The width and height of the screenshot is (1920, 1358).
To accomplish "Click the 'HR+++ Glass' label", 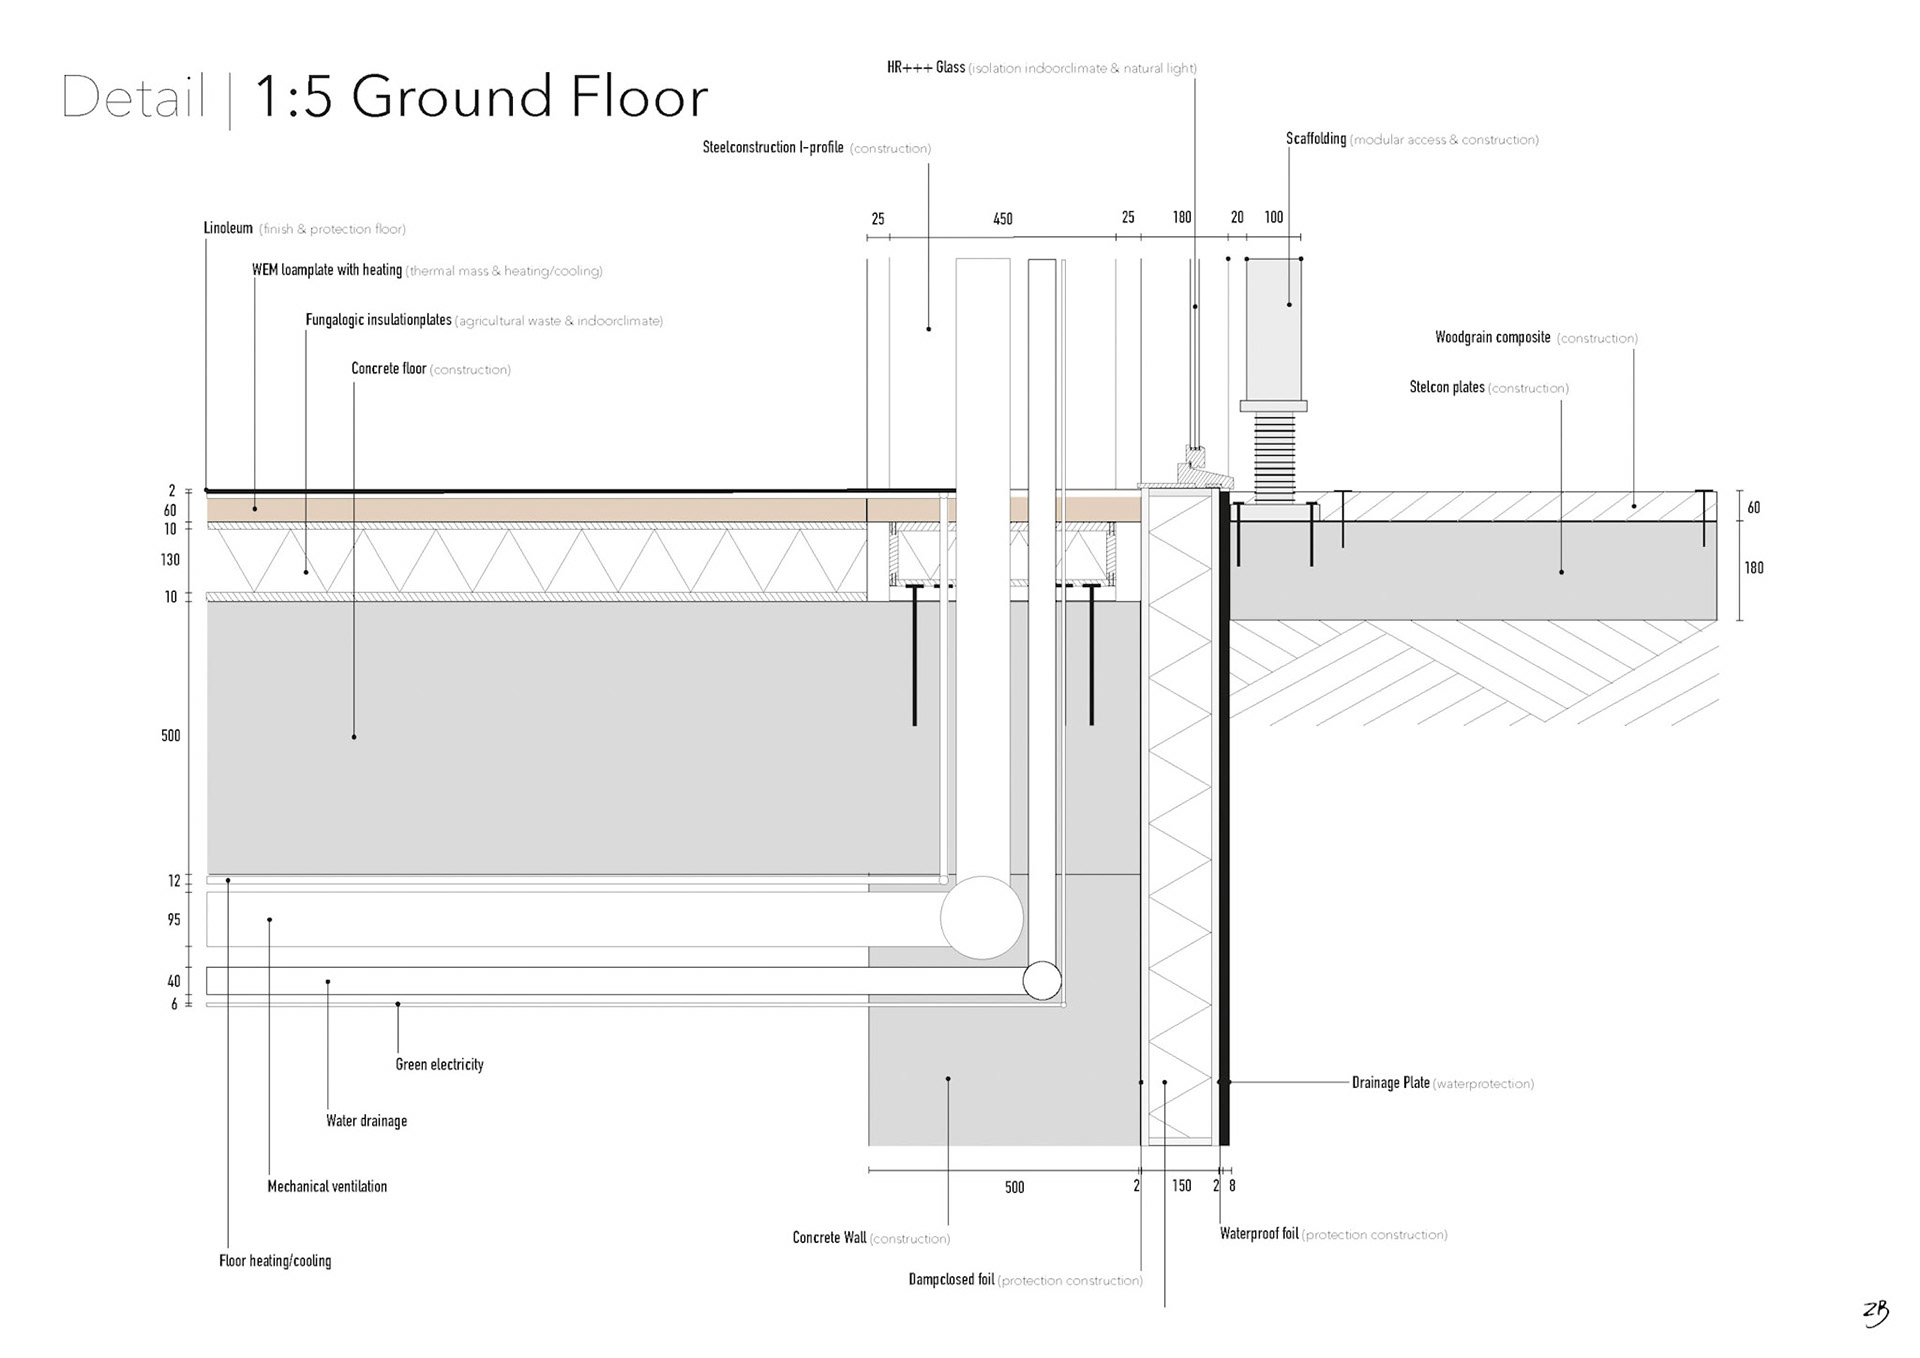I will [925, 68].
